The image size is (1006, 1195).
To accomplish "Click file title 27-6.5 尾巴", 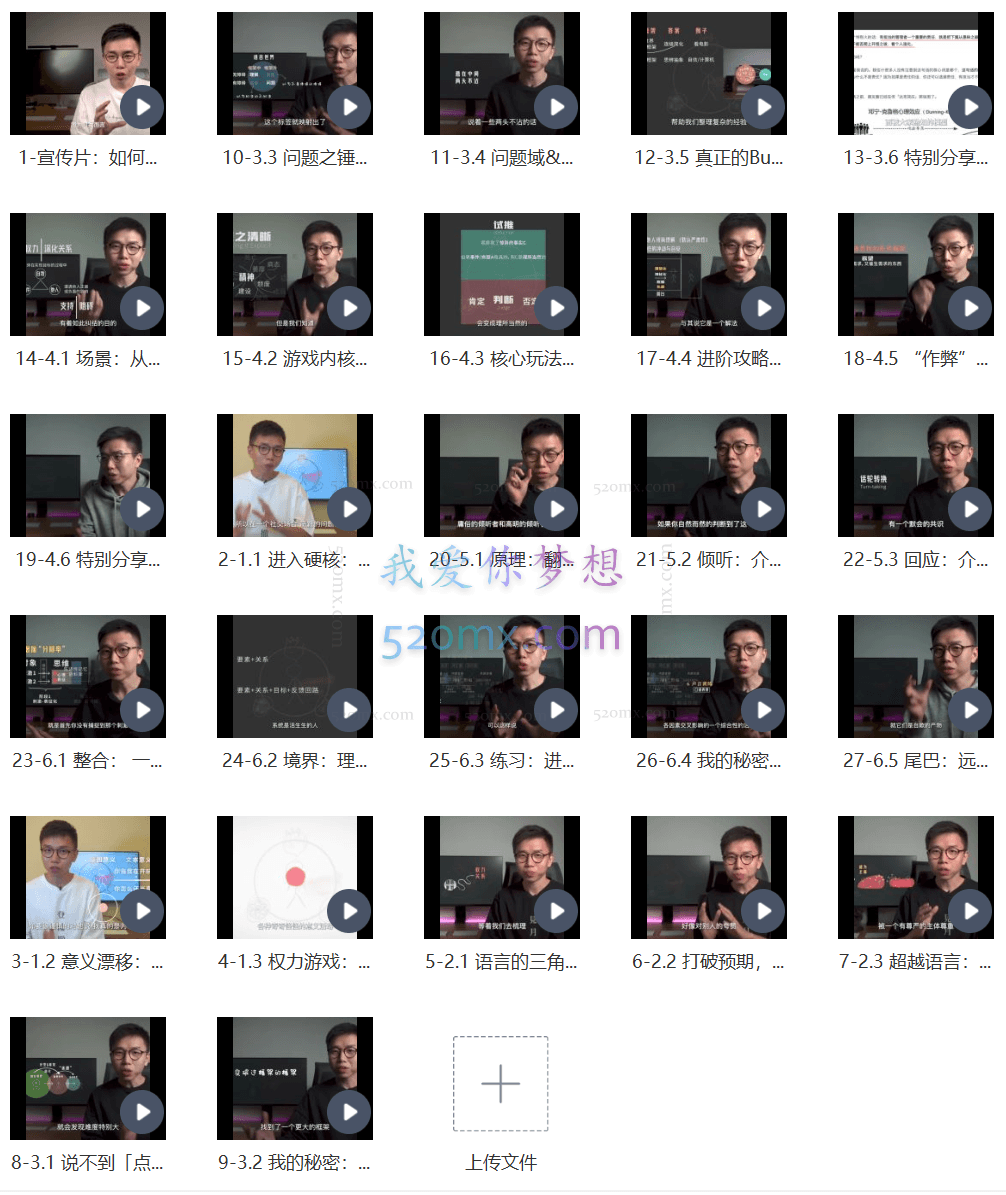I will 915,761.
